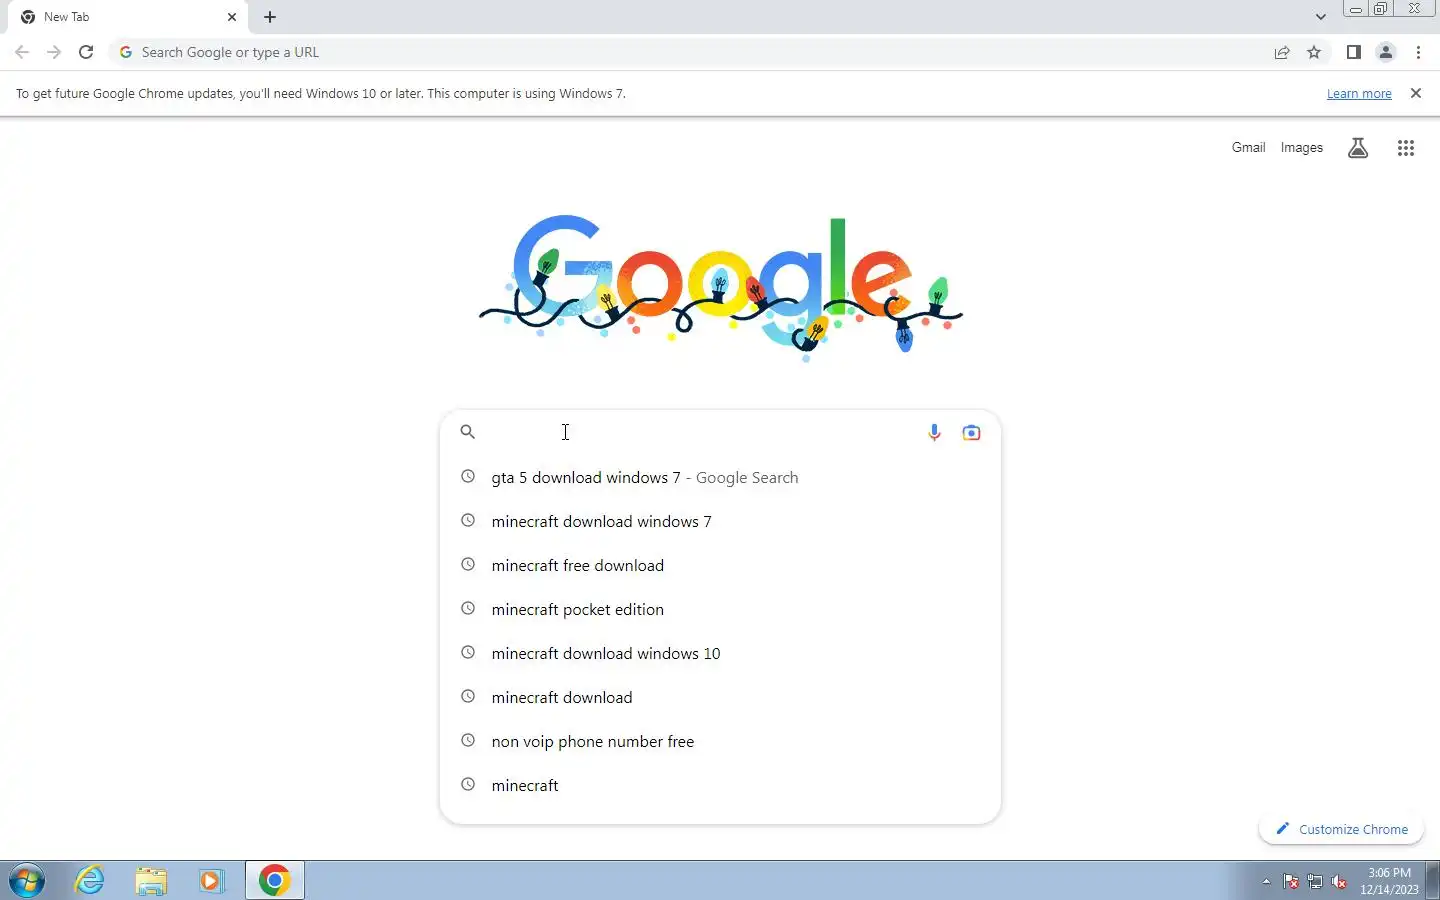This screenshot has width=1440, height=900.
Task: Go back using the back arrow
Action: pyautogui.click(x=22, y=52)
